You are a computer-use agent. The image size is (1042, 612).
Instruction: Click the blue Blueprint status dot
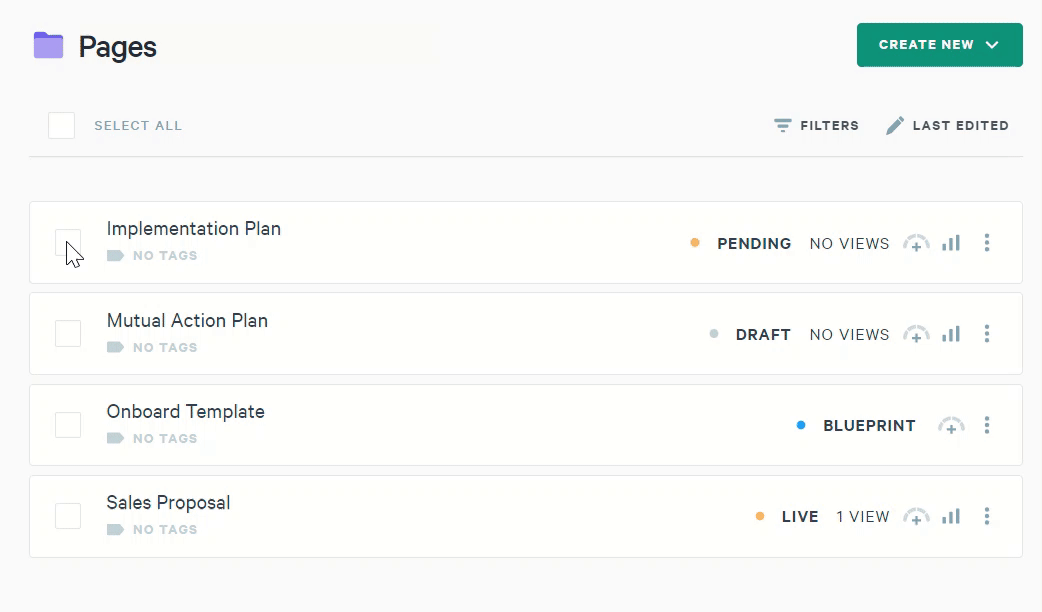(801, 426)
